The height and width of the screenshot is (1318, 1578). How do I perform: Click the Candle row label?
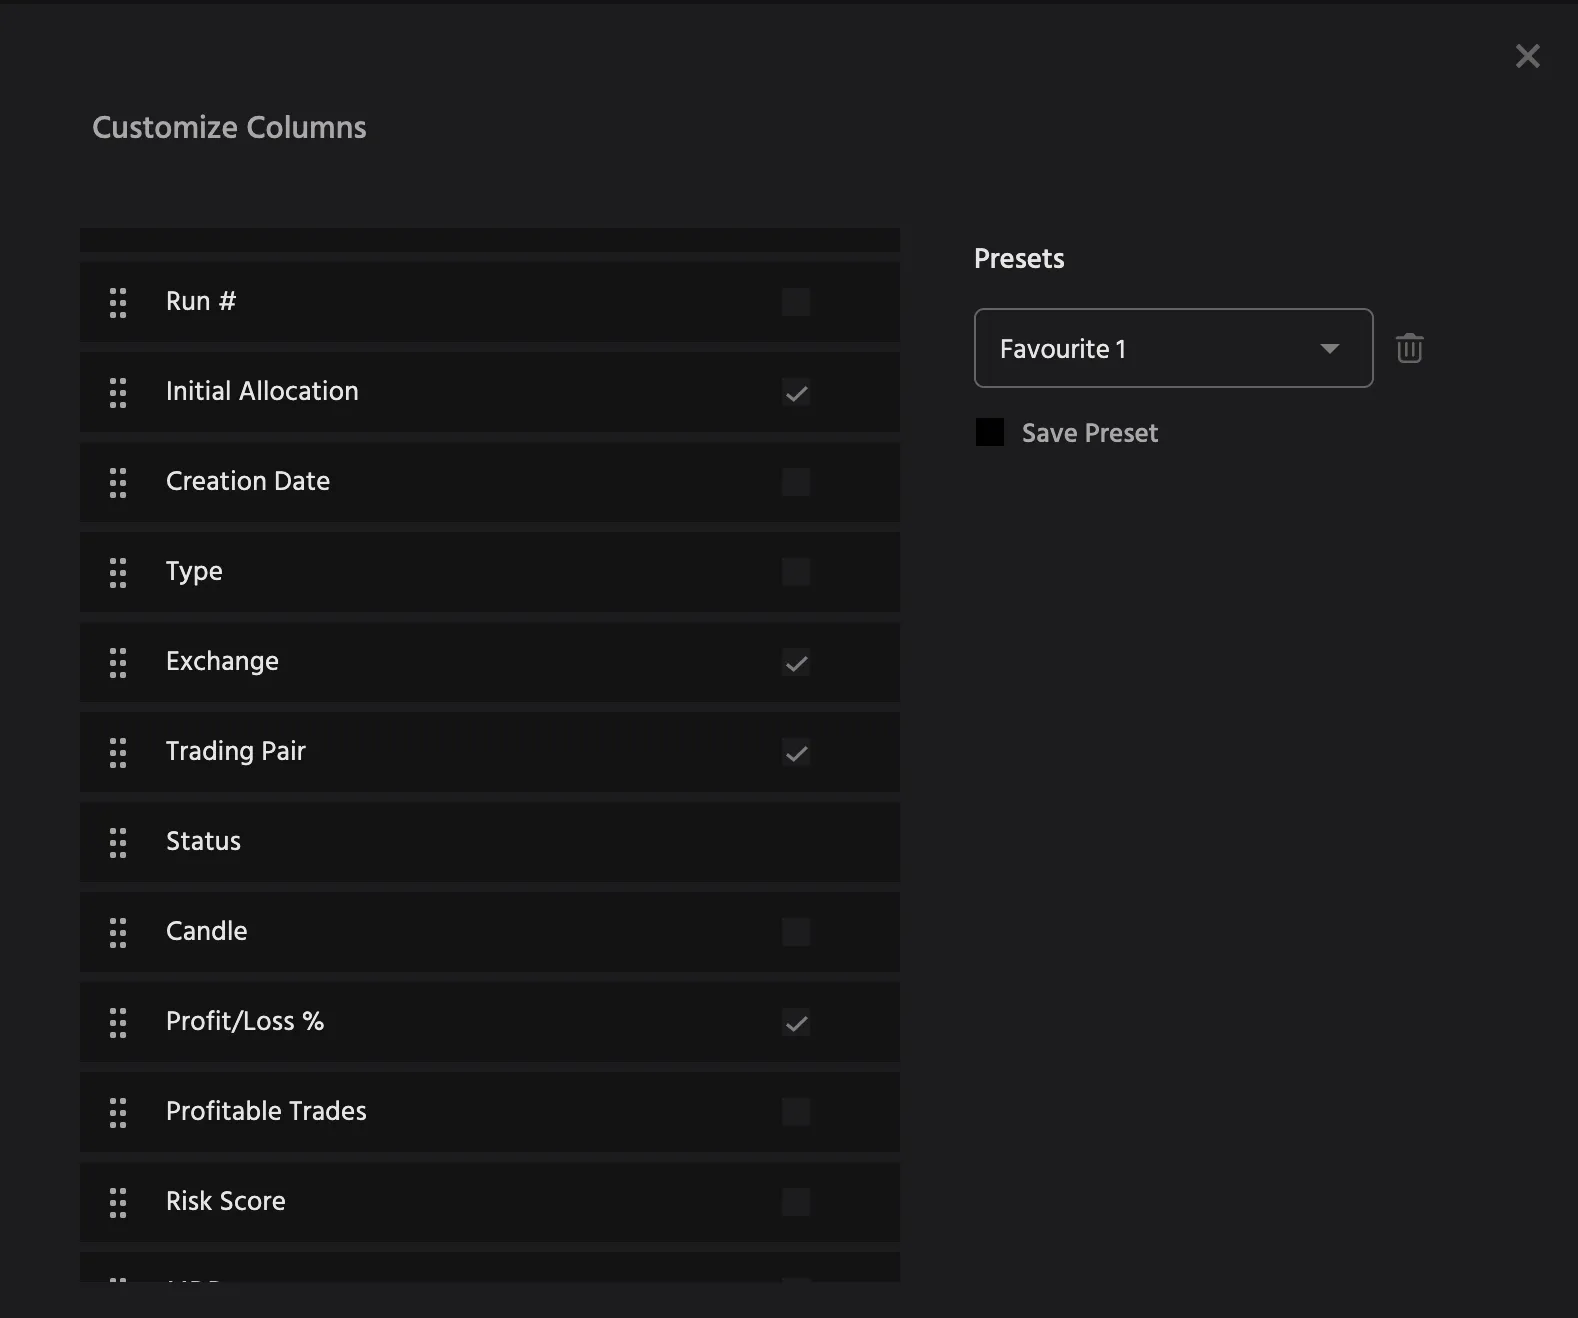click(x=206, y=931)
